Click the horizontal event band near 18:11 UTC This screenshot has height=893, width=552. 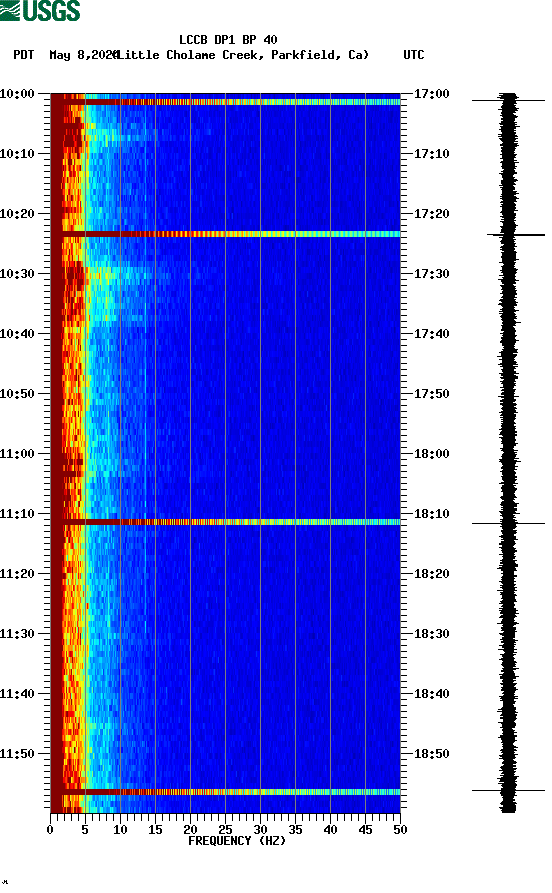[x=226, y=522]
